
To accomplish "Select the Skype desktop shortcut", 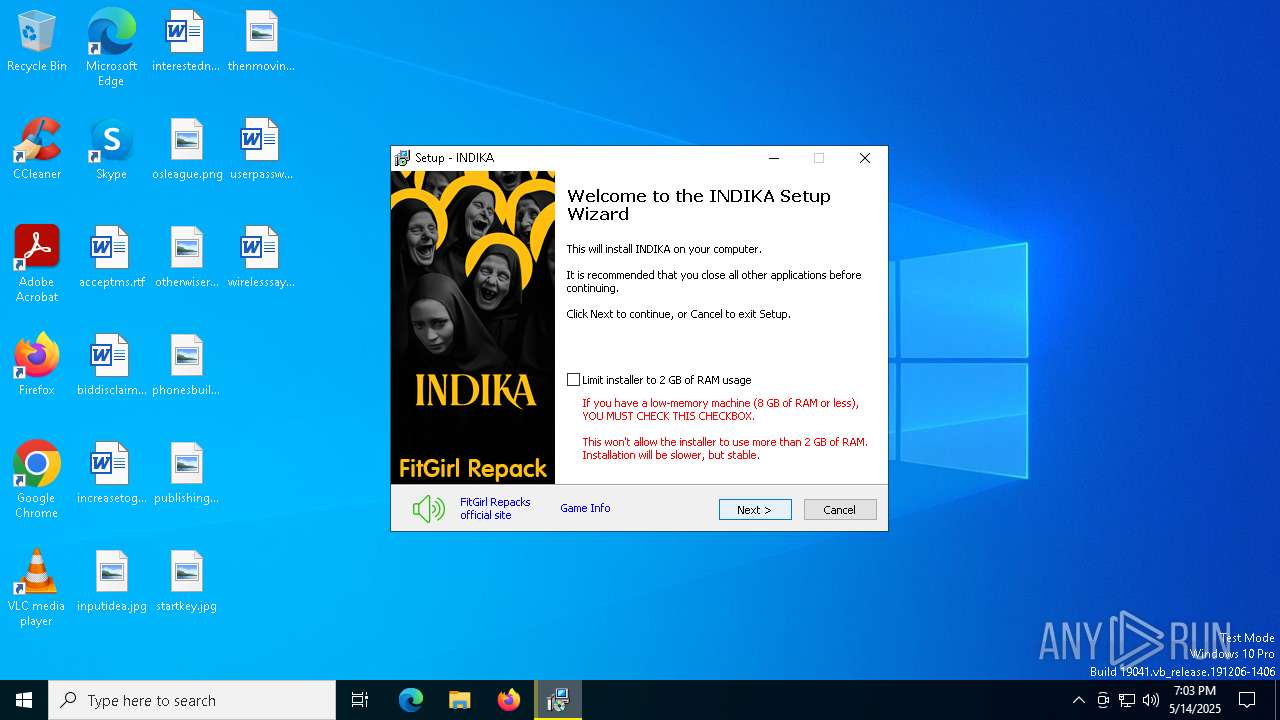I will point(111,150).
